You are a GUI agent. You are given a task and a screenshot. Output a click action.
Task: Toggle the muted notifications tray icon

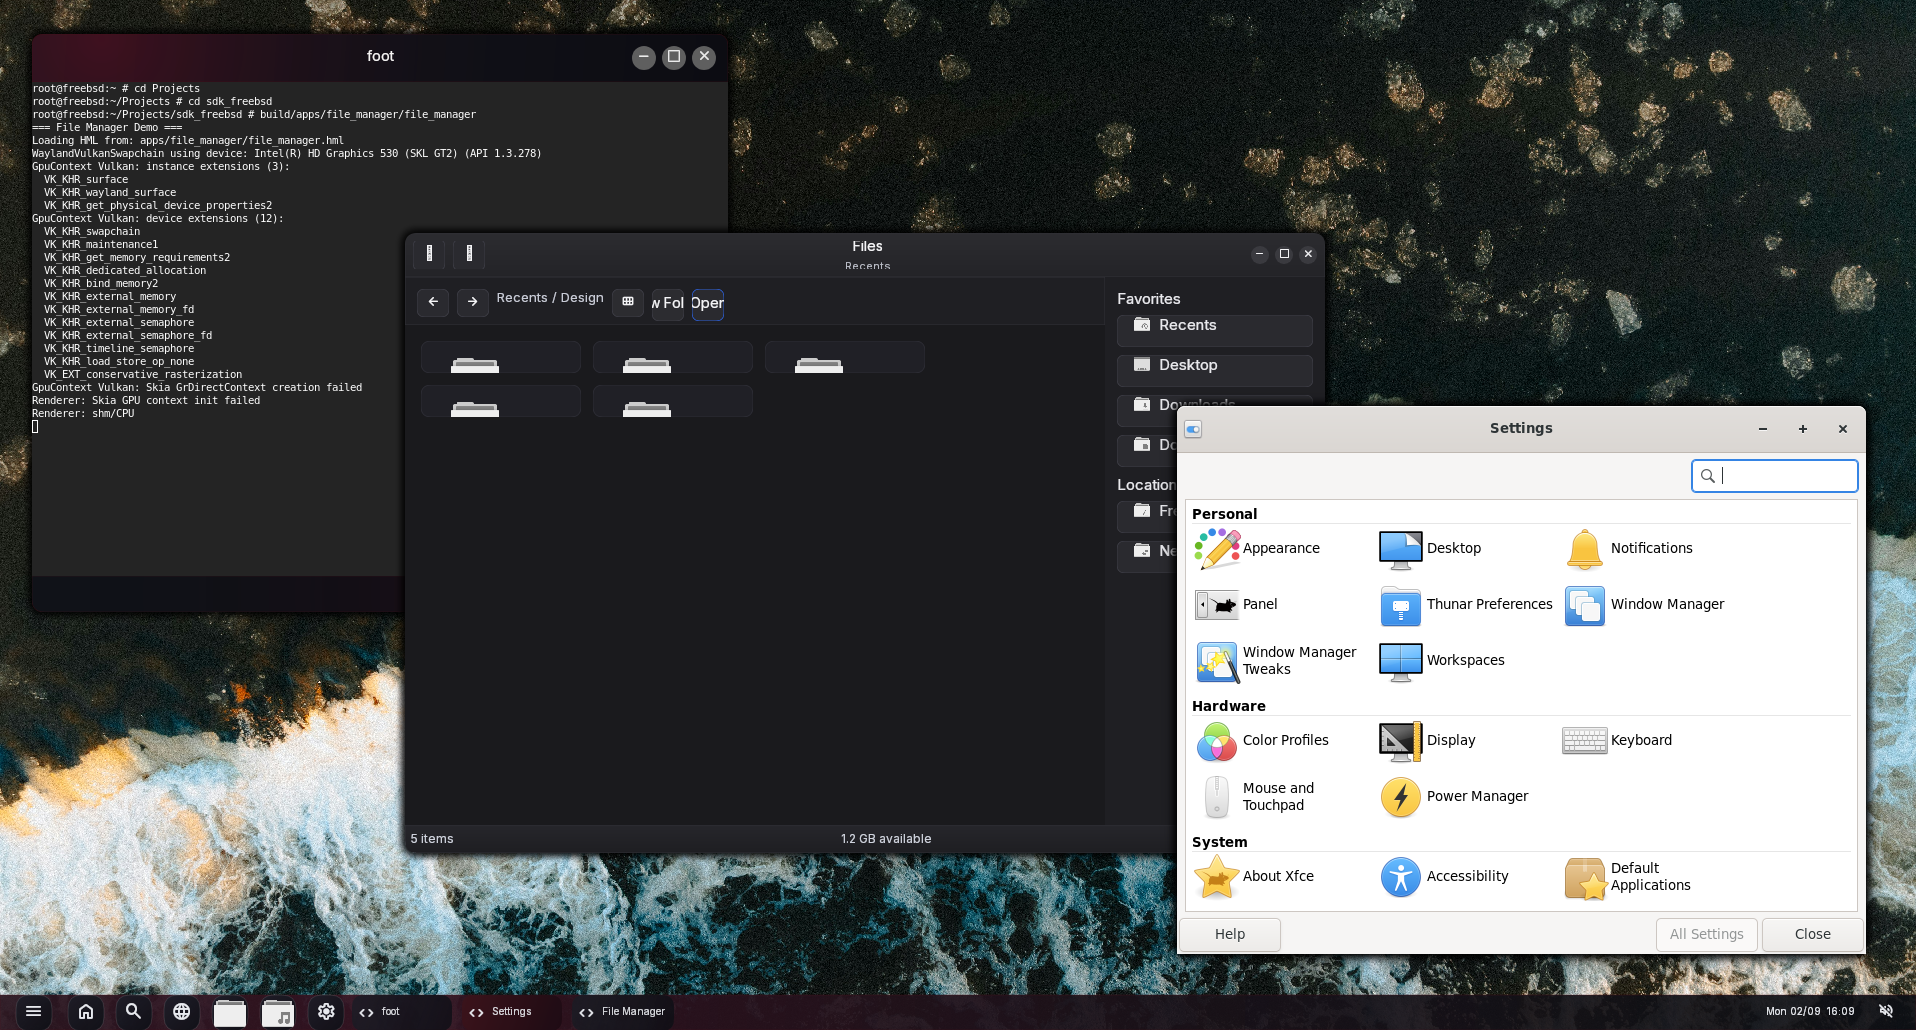(1886, 1011)
